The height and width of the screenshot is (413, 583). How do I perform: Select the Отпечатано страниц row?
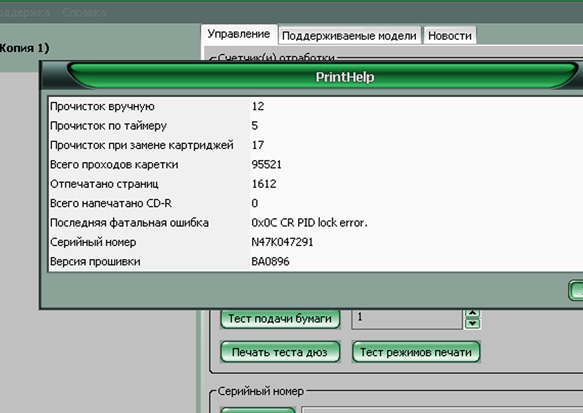point(316,184)
